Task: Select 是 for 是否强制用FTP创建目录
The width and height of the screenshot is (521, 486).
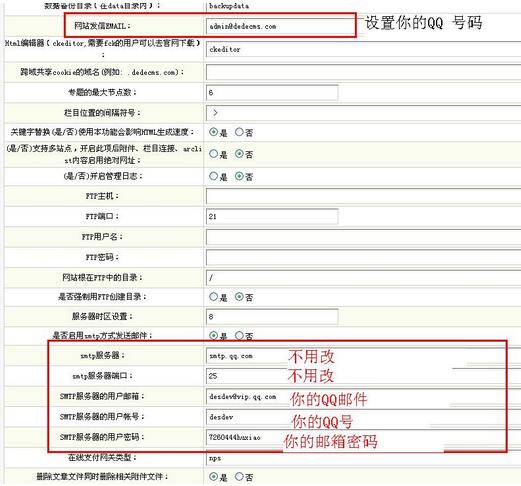Action: (213, 296)
